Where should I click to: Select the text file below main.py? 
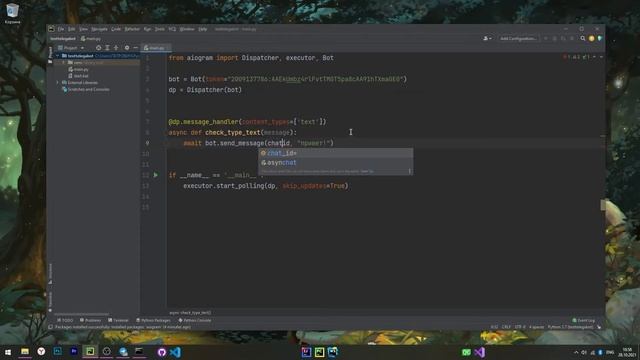[78, 76]
